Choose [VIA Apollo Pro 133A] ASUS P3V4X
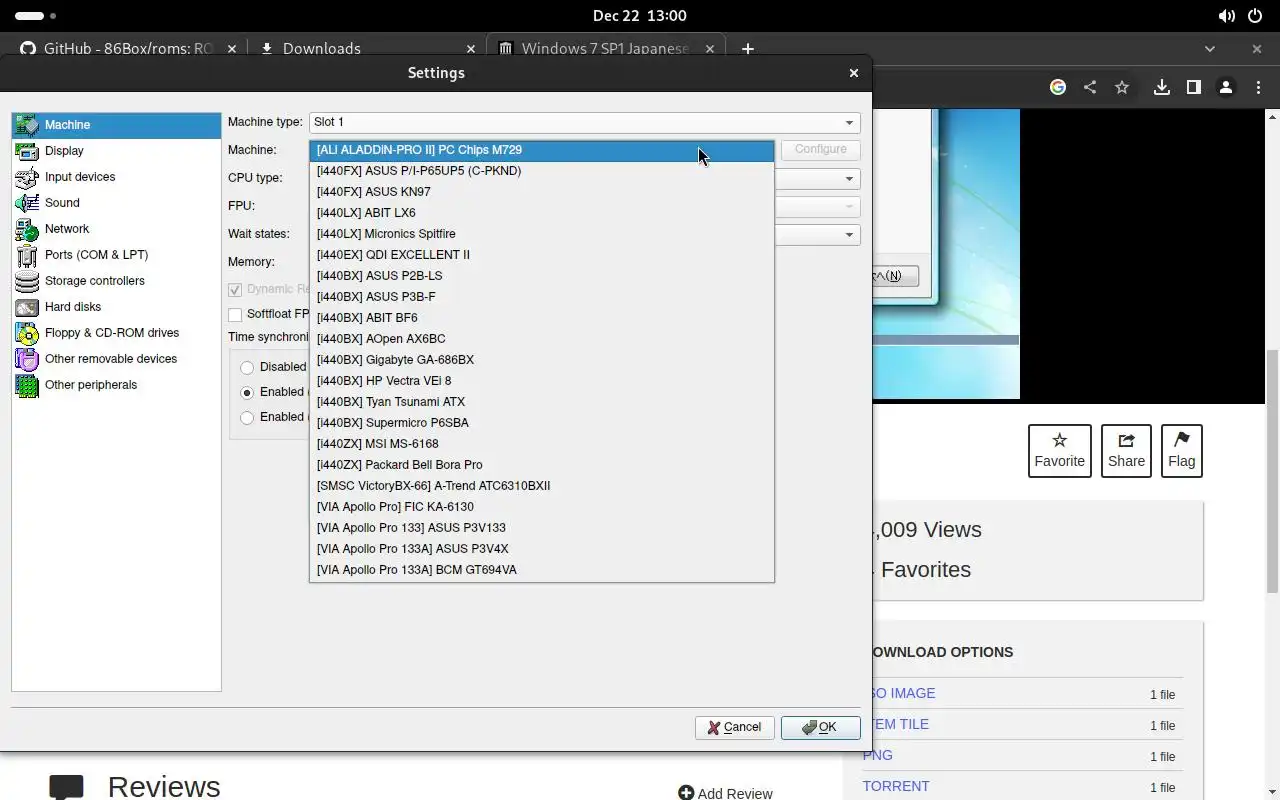This screenshot has height=800, width=1280. click(x=541, y=549)
